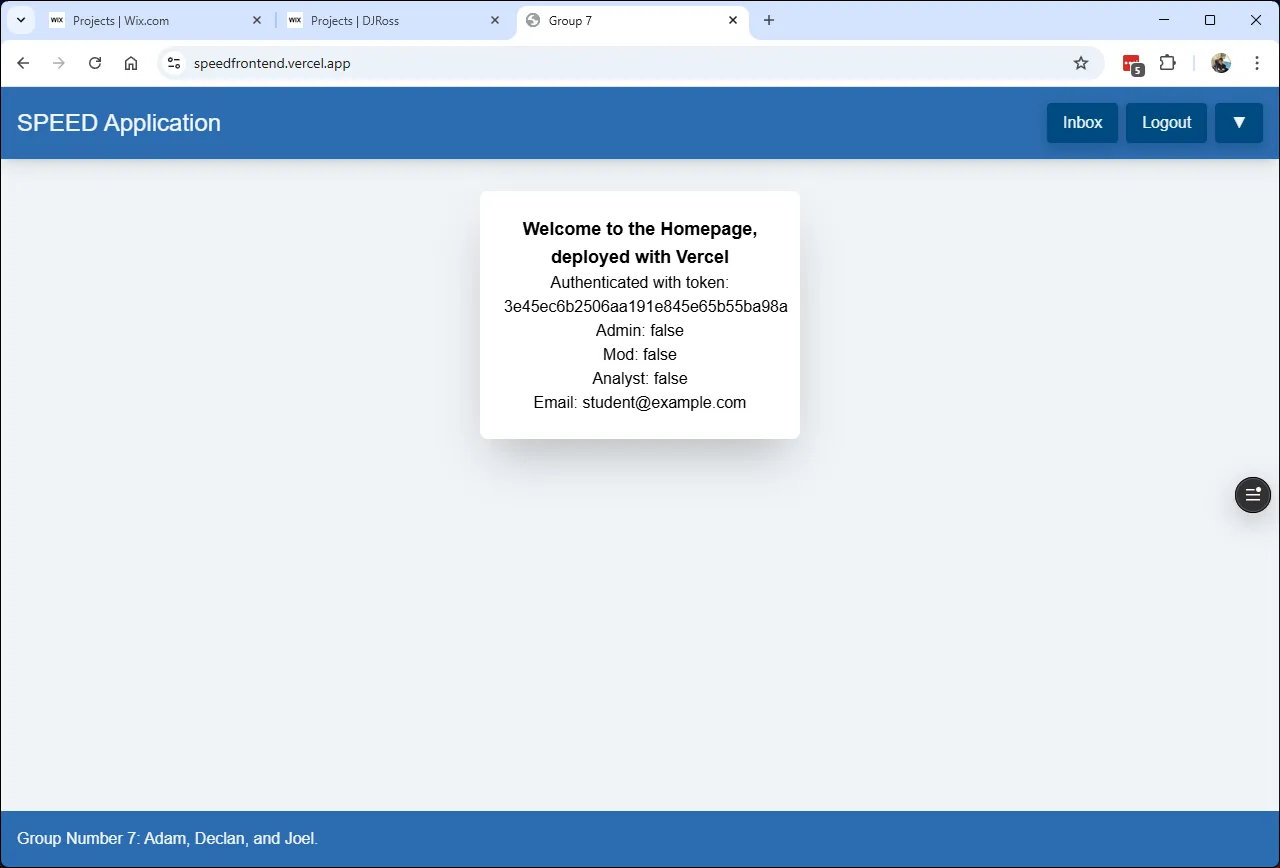Click the authentication token text
Viewport: 1280px width, 868px height.
(x=646, y=306)
